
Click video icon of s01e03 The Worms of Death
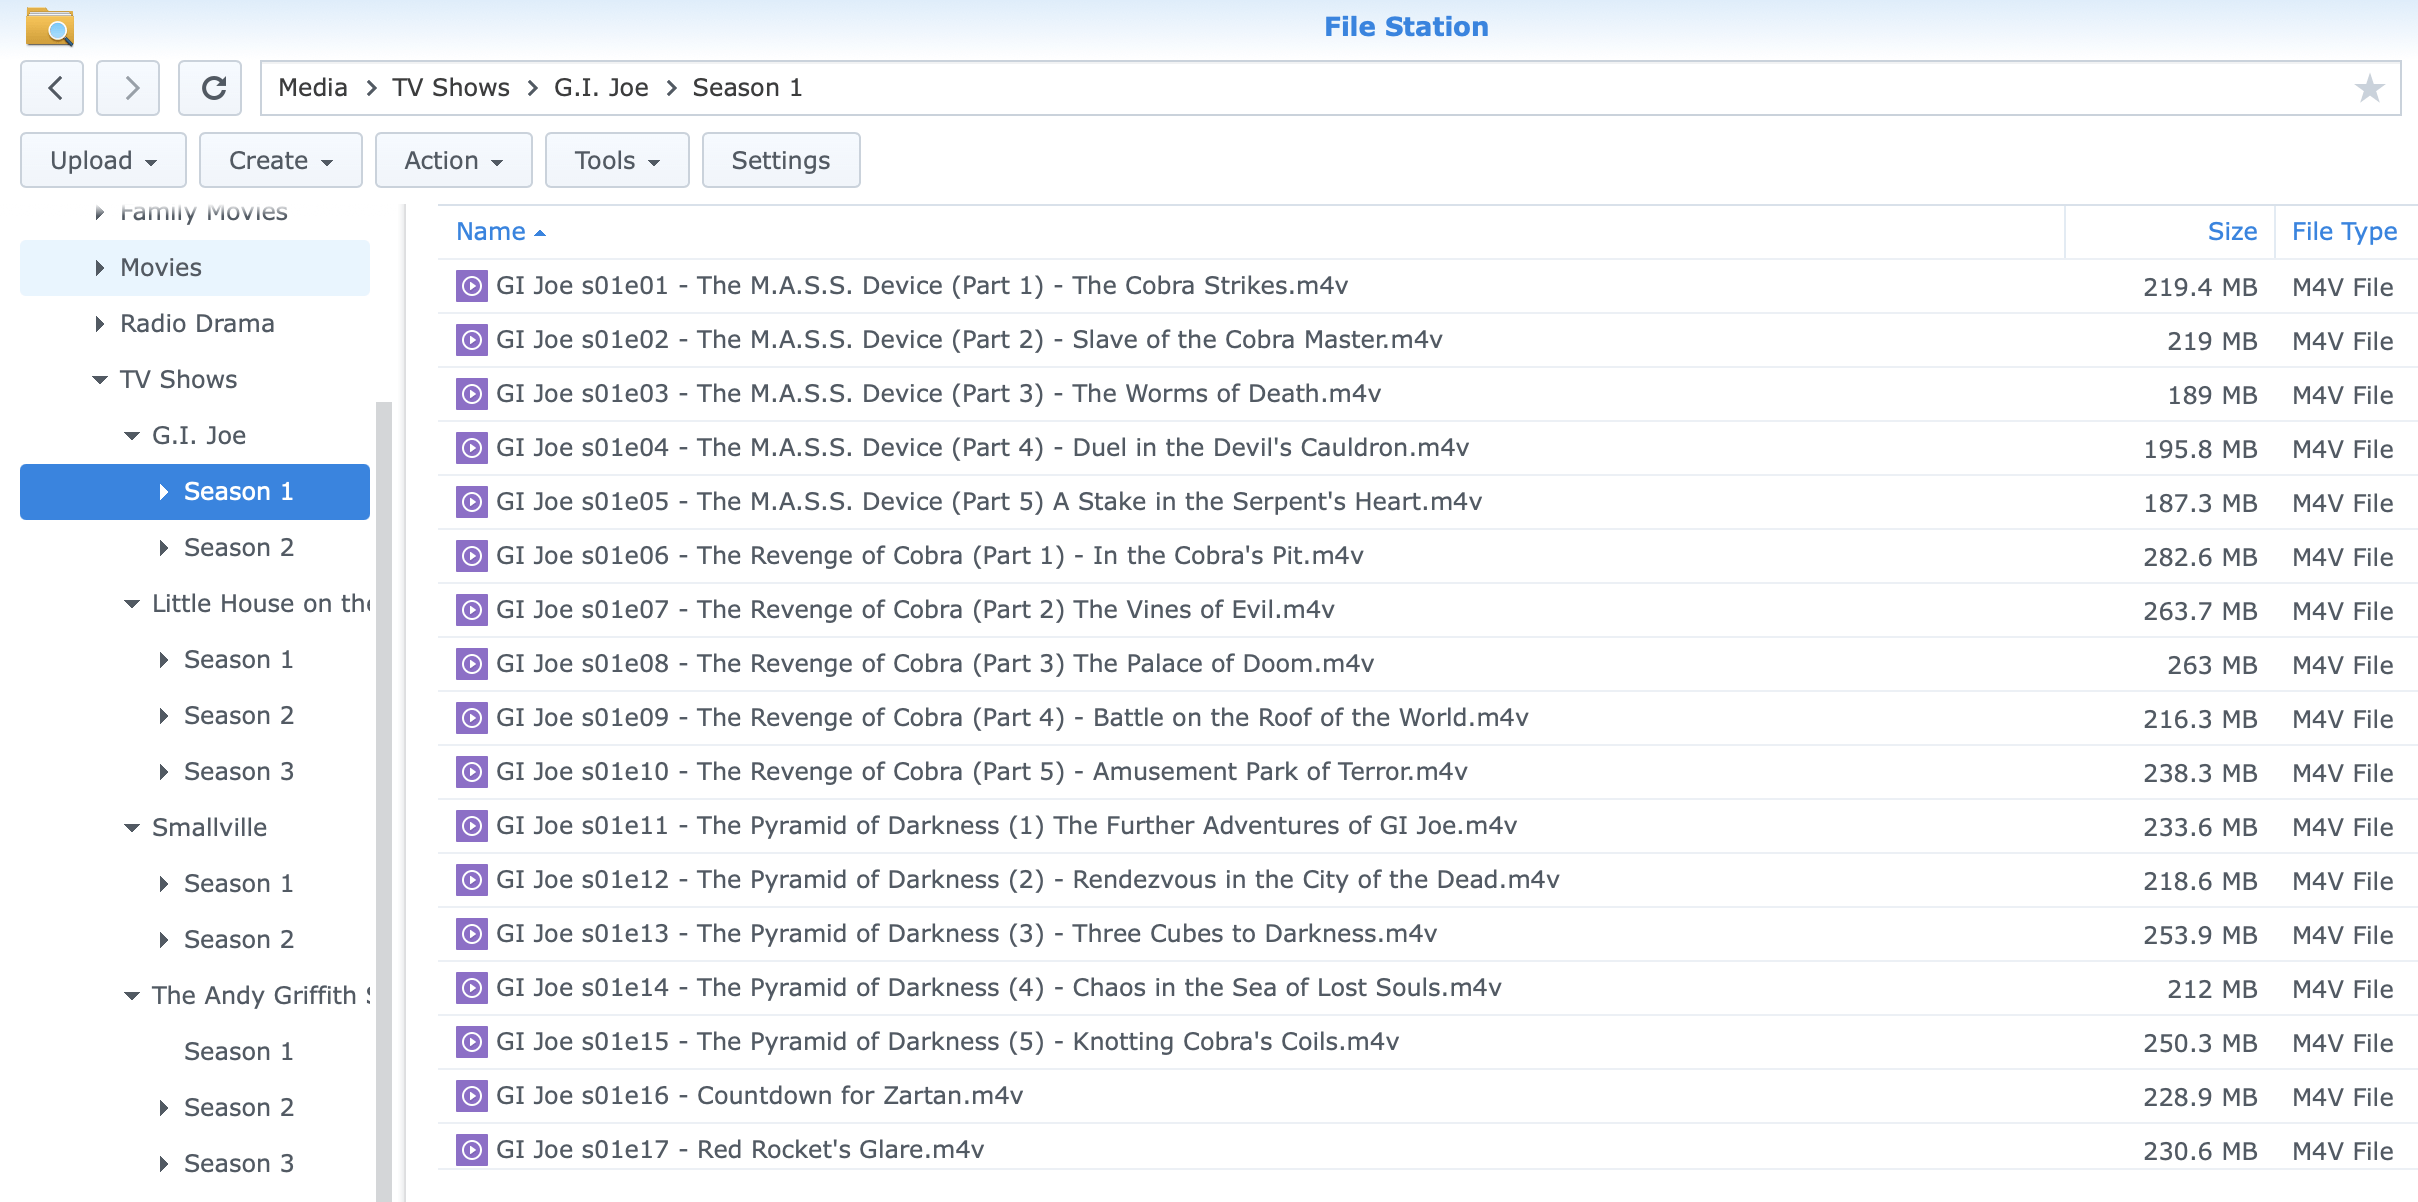[472, 394]
